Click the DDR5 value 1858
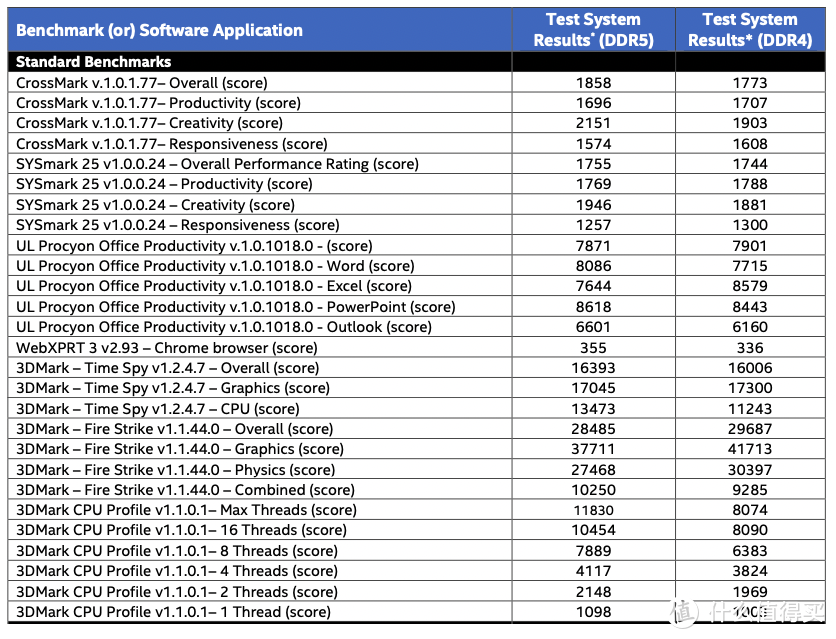This screenshot has width=836, height=639. [593, 82]
